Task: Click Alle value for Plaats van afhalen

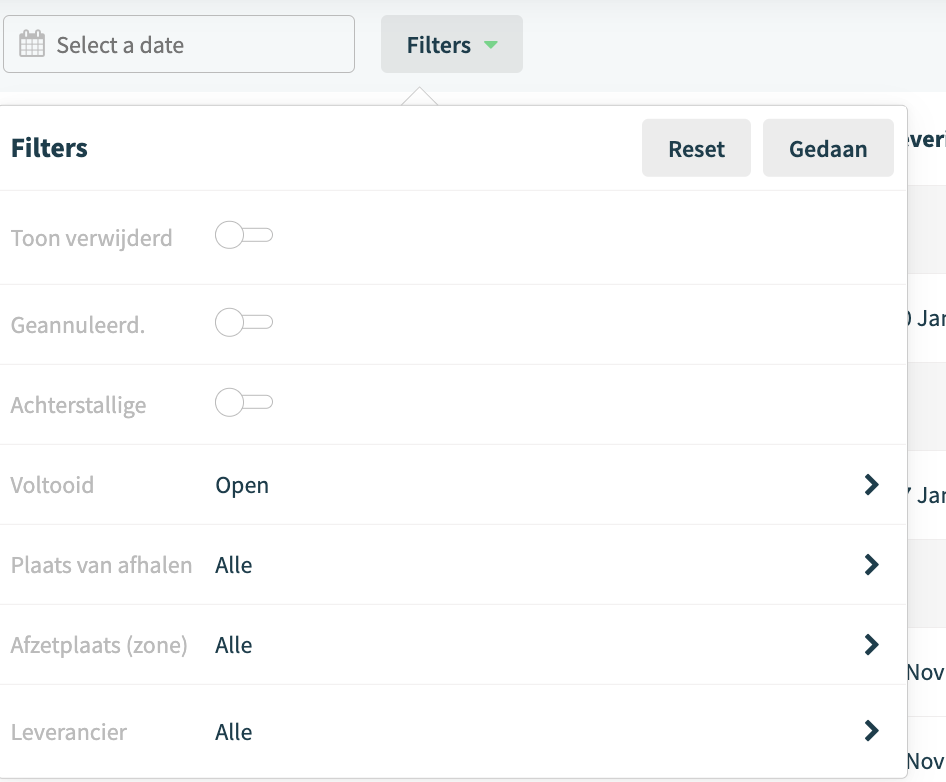Action: [x=234, y=565]
